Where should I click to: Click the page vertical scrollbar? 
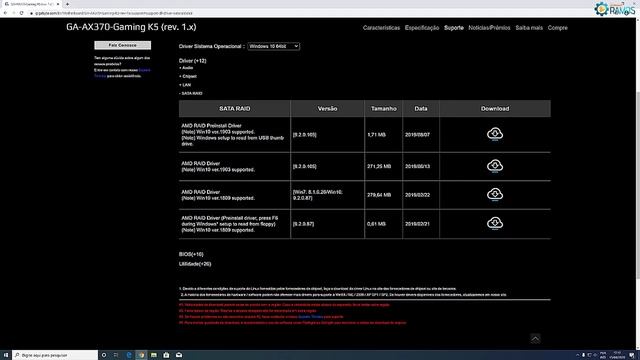tap(637, 184)
